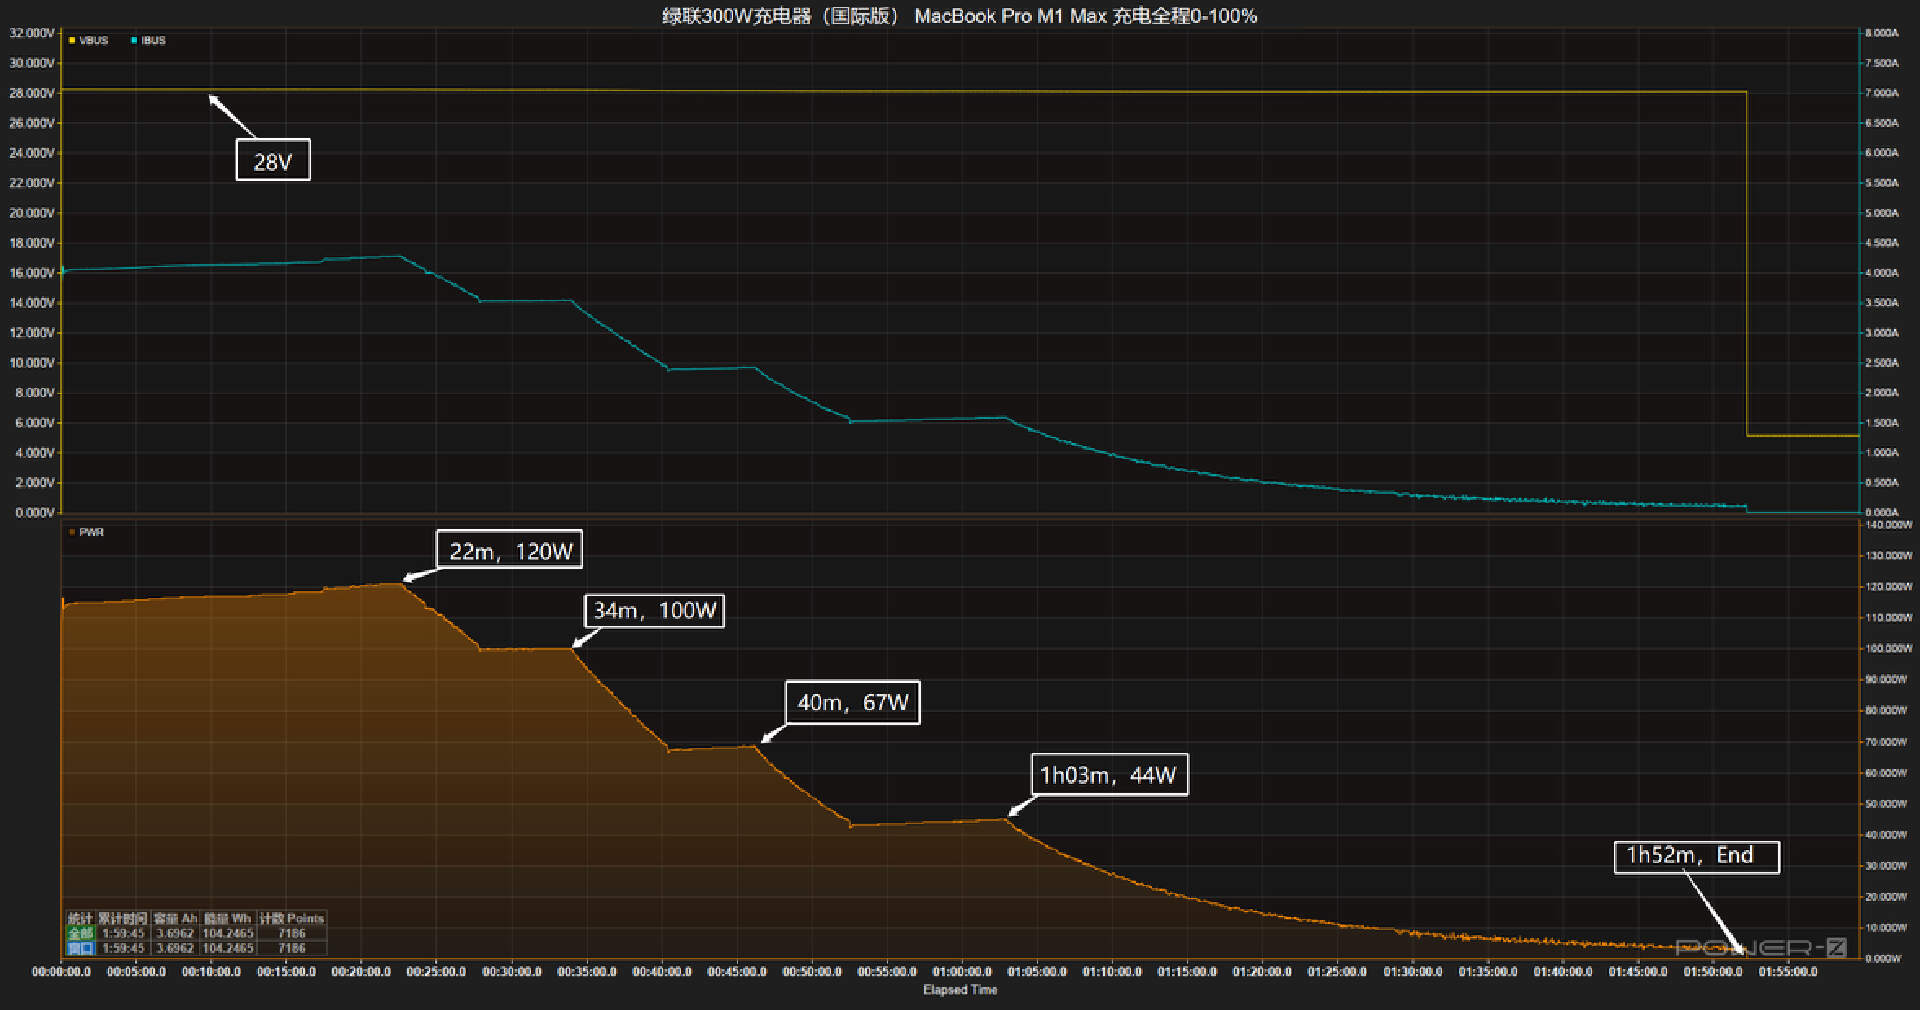Click the 计数 Points column header
Screen dimensions: 1920x1010
click(292, 918)
